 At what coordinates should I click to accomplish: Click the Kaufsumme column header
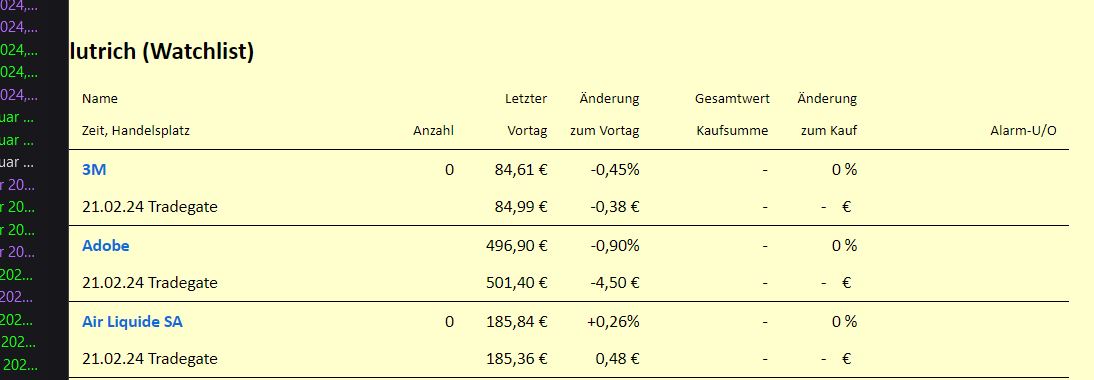[733, 130]
